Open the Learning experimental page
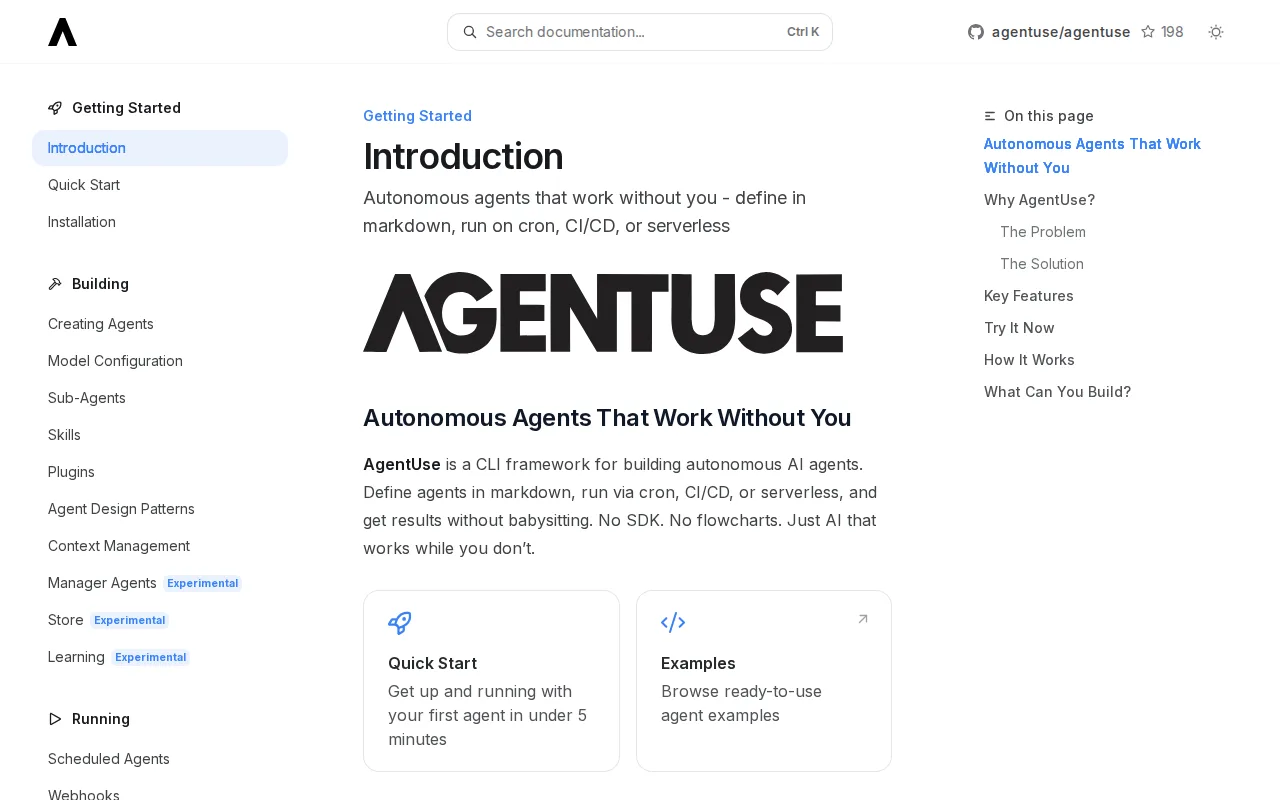This screenshot has width=1280, height=800. pos(160,657)
